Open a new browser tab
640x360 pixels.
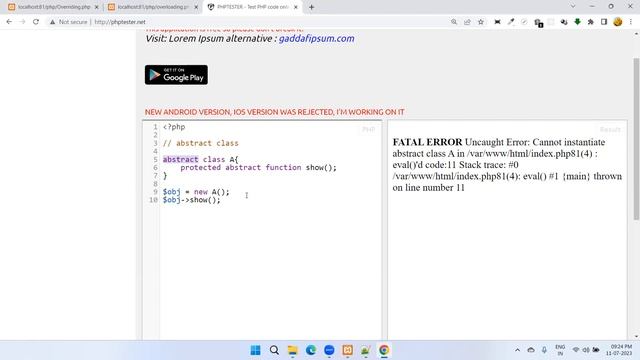coord(311,7)
